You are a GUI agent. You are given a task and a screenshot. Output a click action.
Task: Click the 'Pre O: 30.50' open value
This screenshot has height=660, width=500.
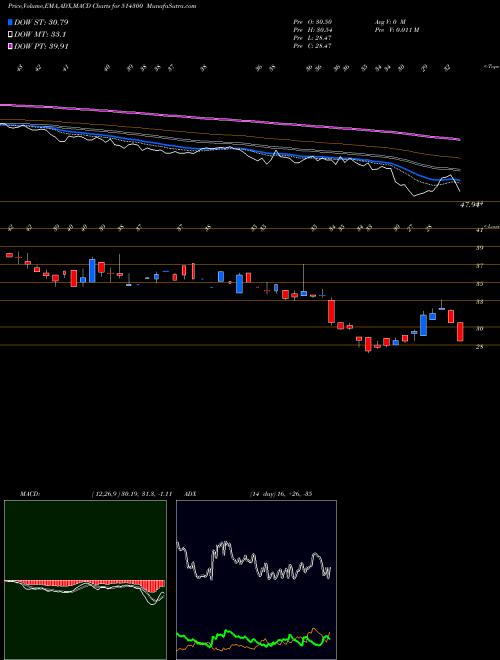pos(313,22)
